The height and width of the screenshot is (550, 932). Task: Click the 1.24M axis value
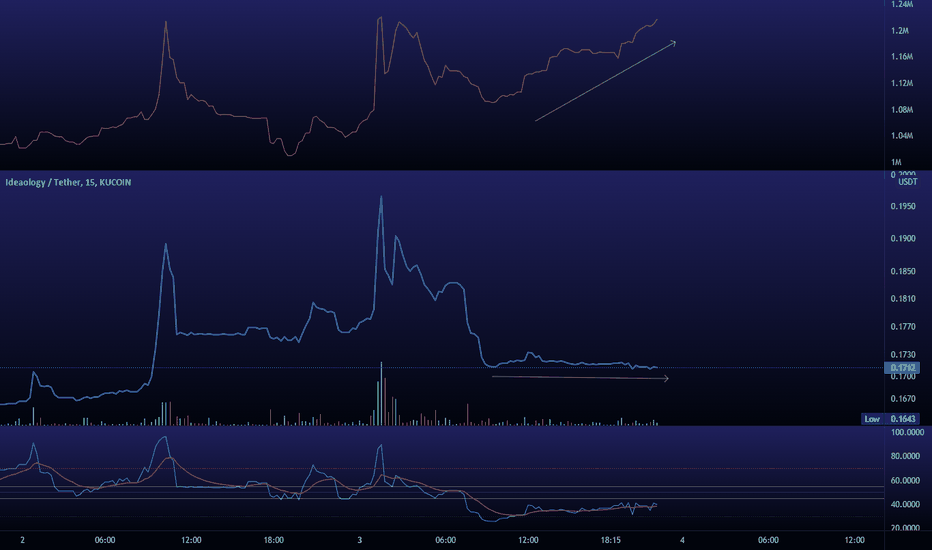[902, 4]
